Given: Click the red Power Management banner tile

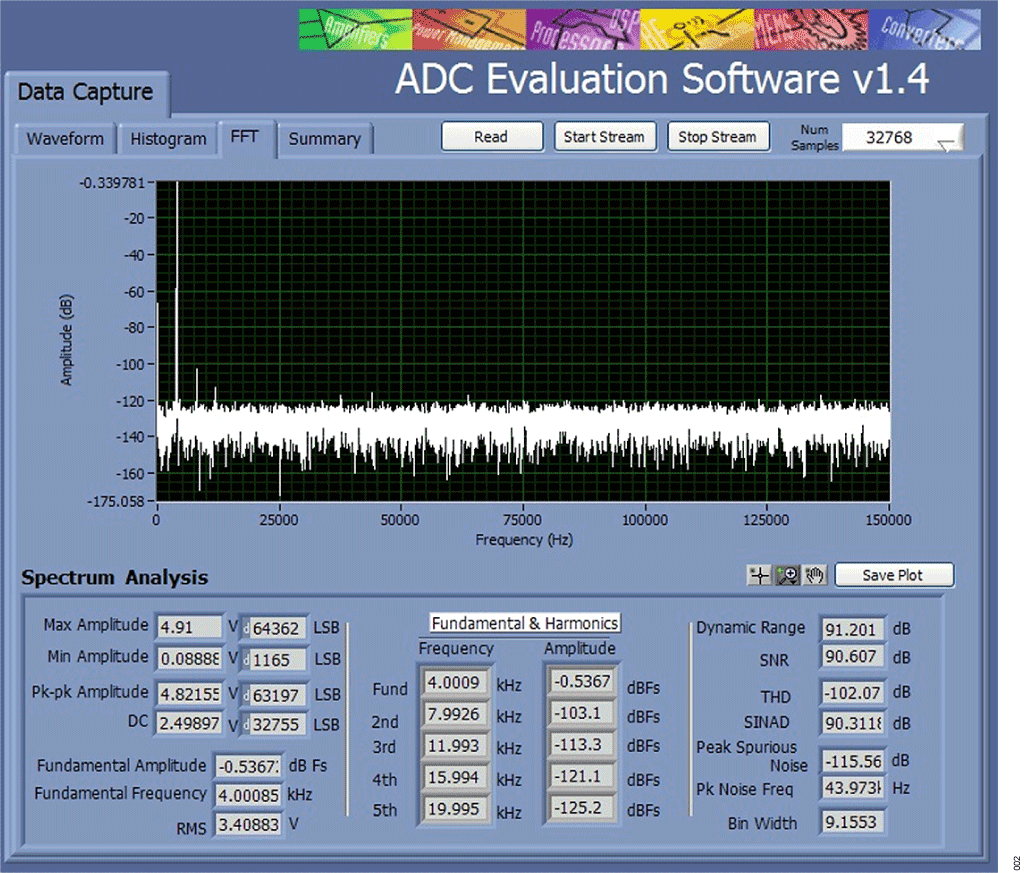Looking at the screenshot, I should click(468, 30).
